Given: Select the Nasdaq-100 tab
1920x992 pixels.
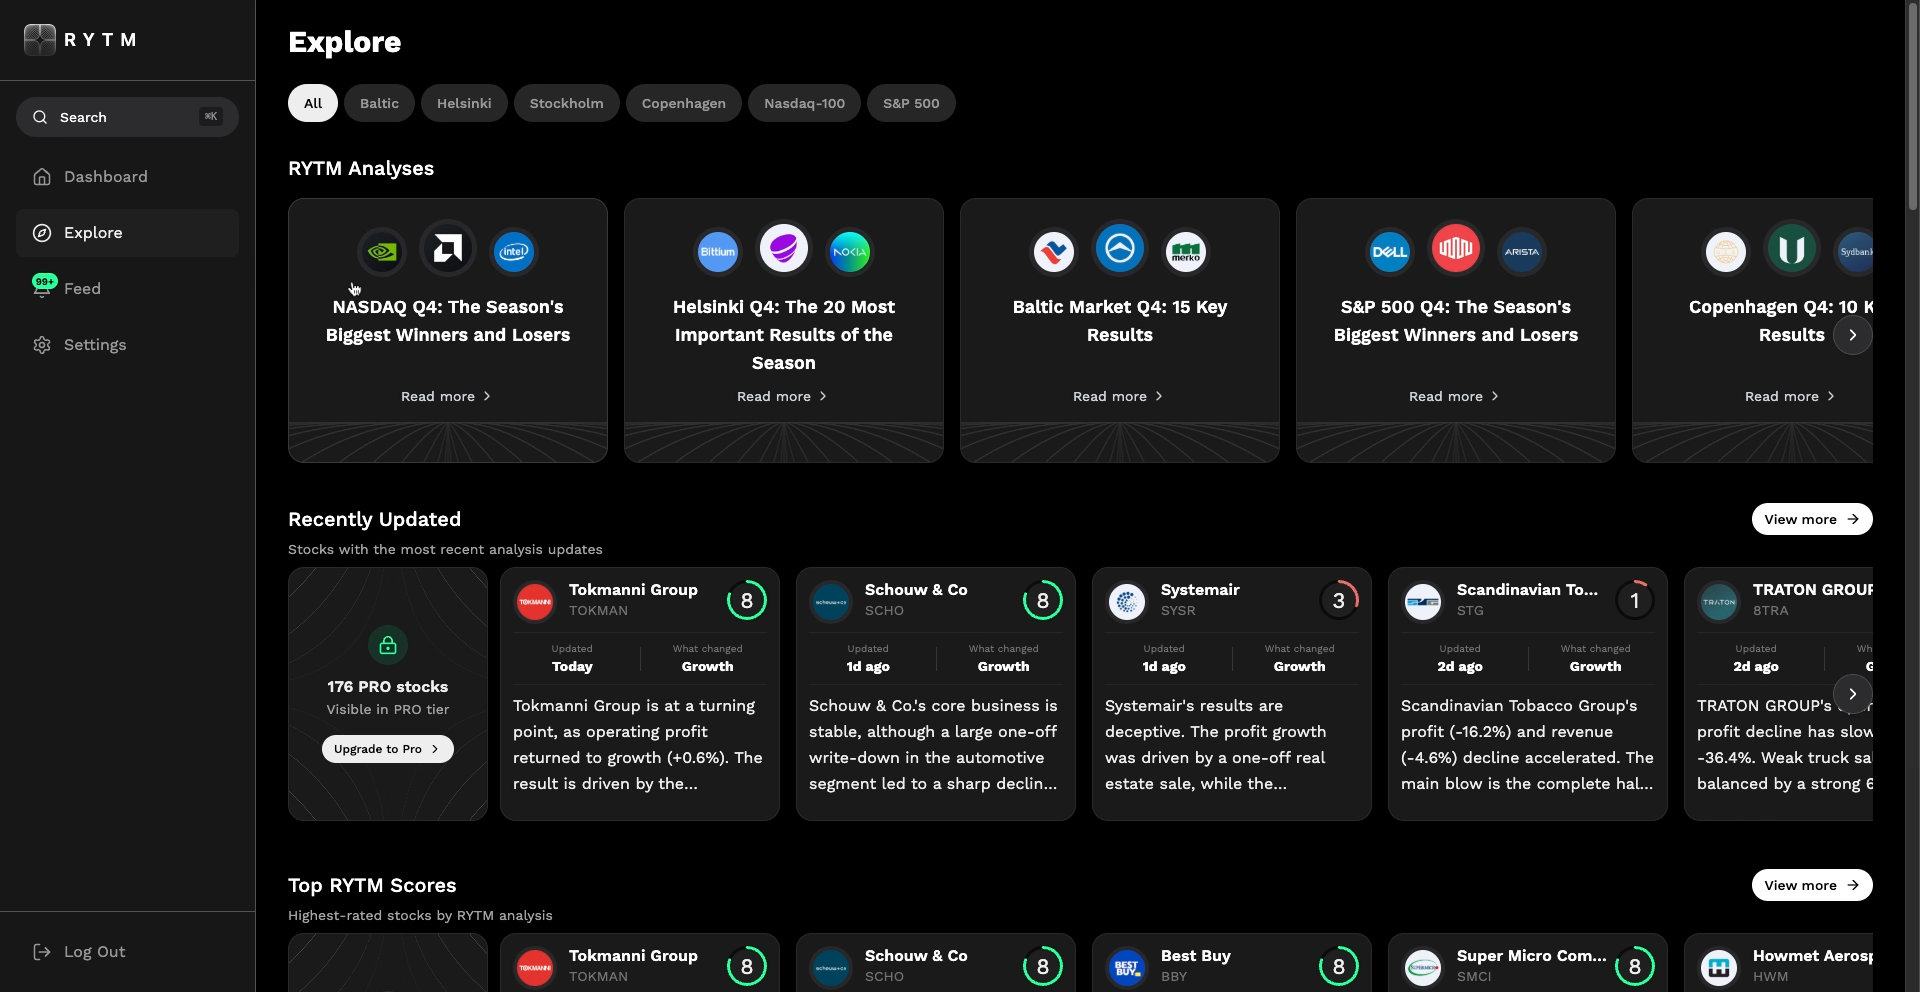Looking at the screenshot, I should tap(804, 103).
